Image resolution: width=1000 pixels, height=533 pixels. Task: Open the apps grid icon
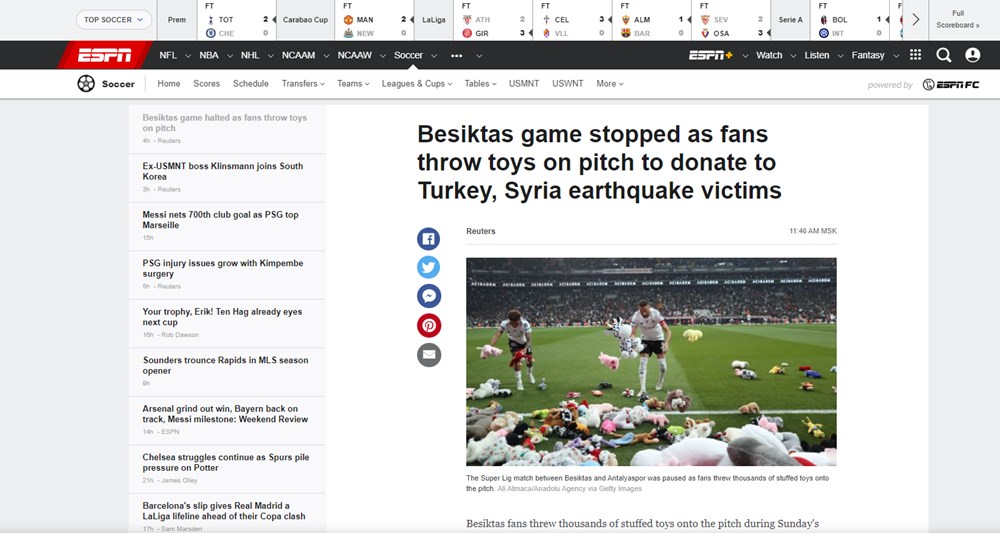click(915, 55)
